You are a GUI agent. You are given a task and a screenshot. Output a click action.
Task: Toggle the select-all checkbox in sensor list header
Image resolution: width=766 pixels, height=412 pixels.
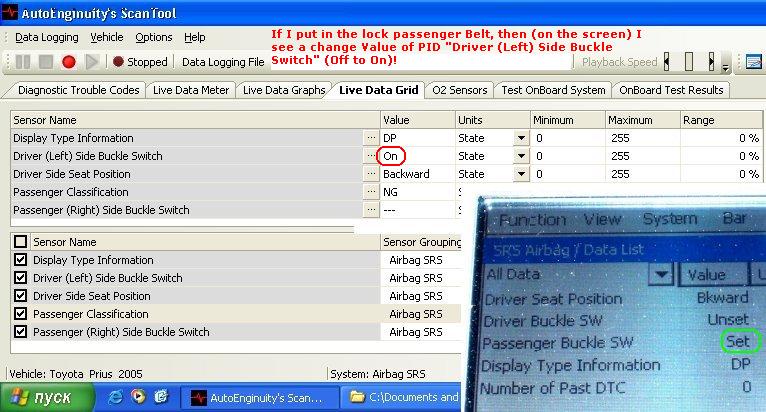pyautogui.click(x=21, y=242)
